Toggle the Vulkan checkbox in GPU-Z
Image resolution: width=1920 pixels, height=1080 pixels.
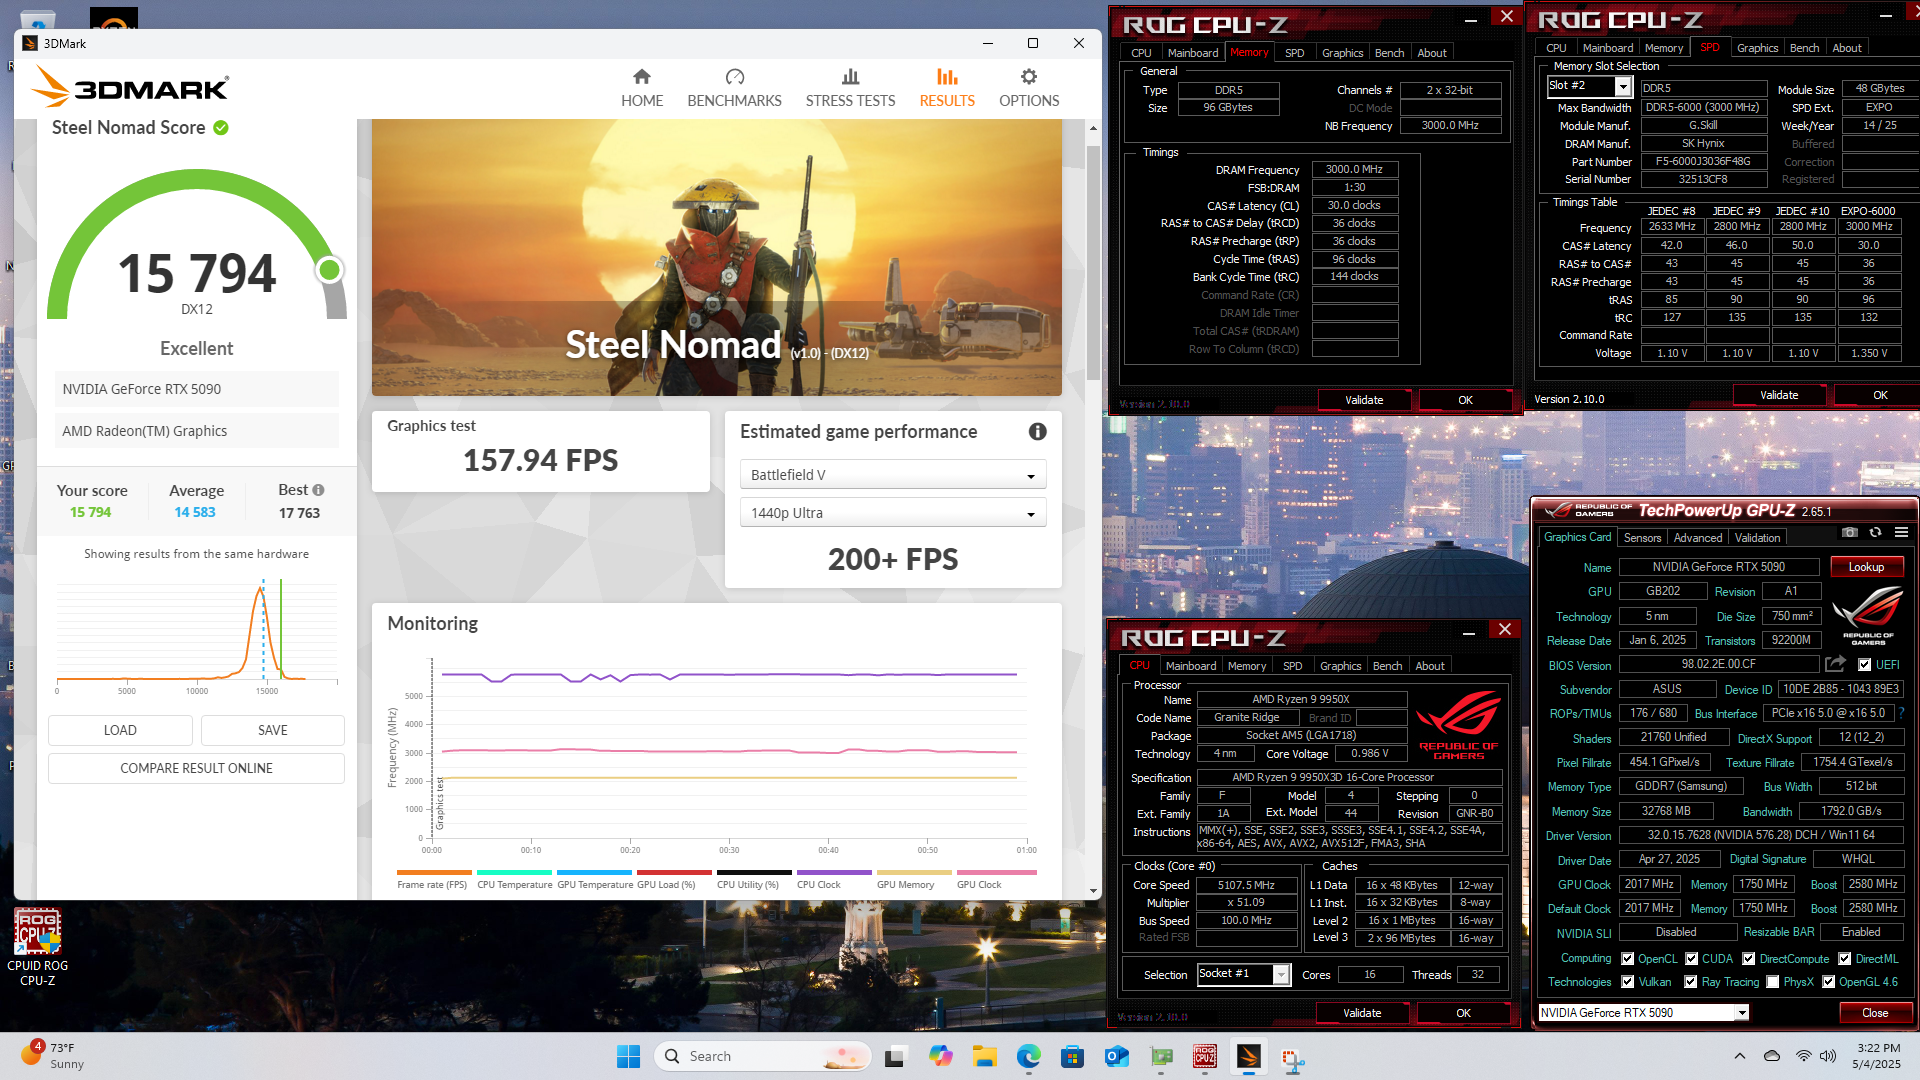1627,981
